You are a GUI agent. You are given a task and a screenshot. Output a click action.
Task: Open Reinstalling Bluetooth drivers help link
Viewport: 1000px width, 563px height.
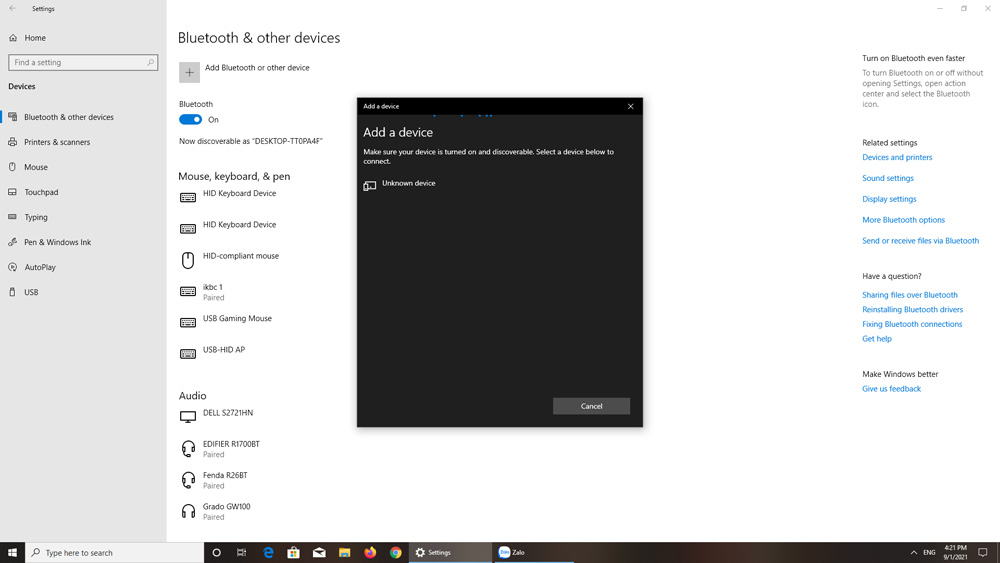(x=912, y=310)
